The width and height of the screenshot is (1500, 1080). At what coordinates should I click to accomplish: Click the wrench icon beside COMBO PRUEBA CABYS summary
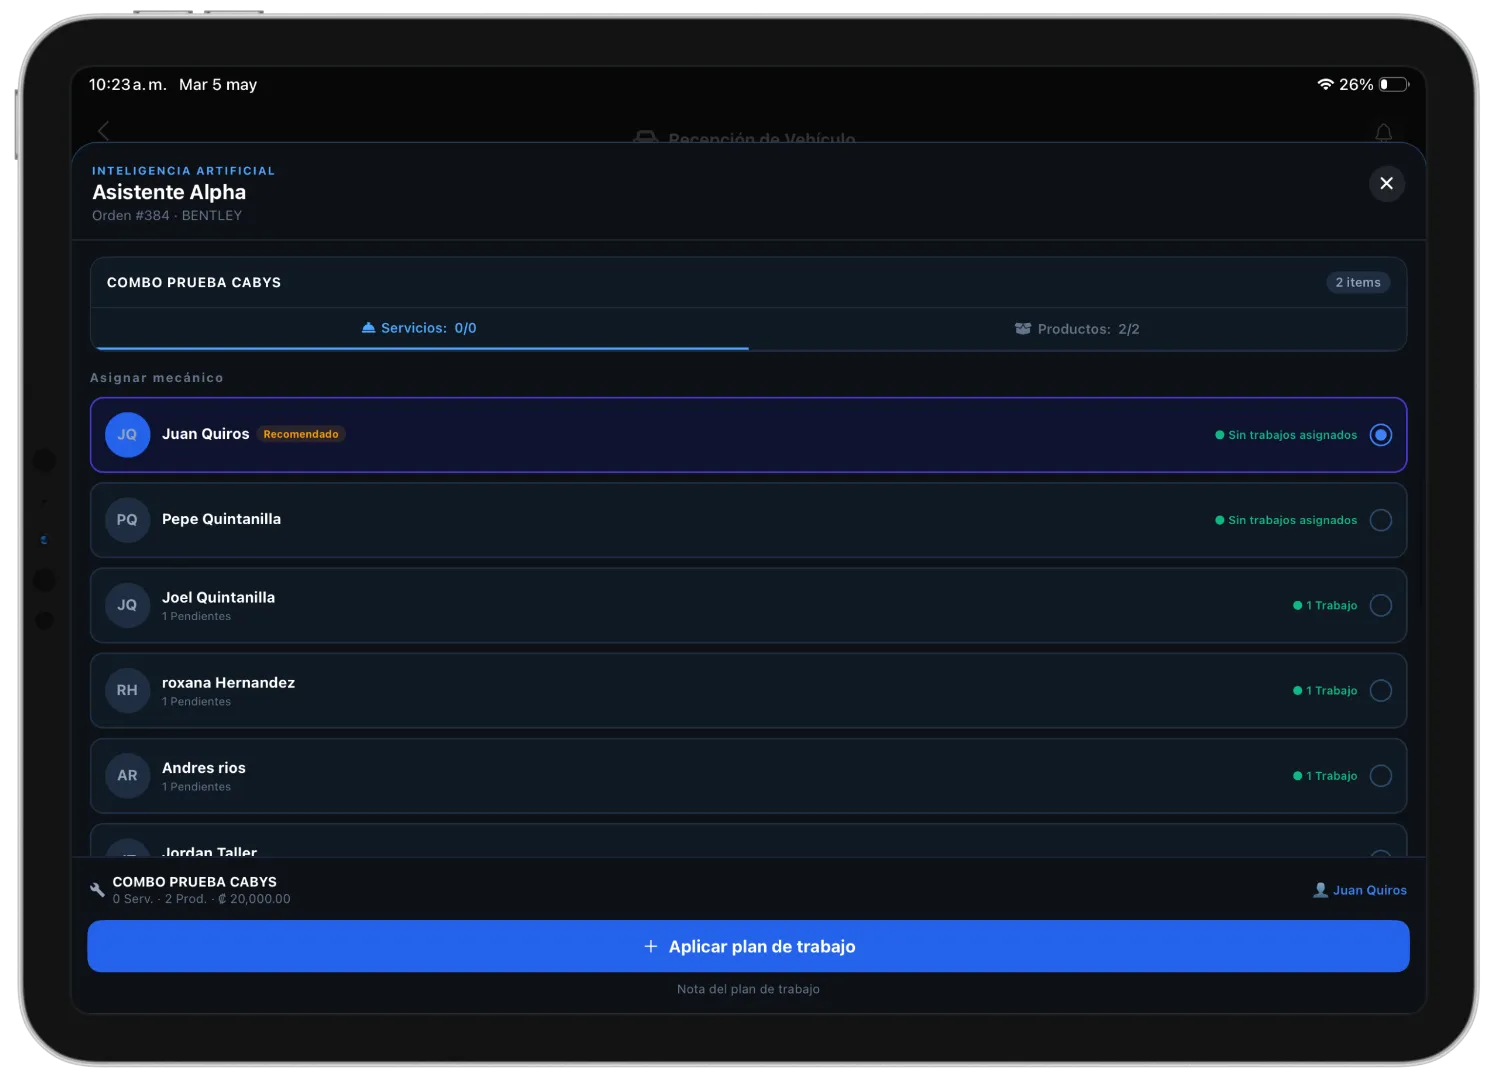pos(97,889)
